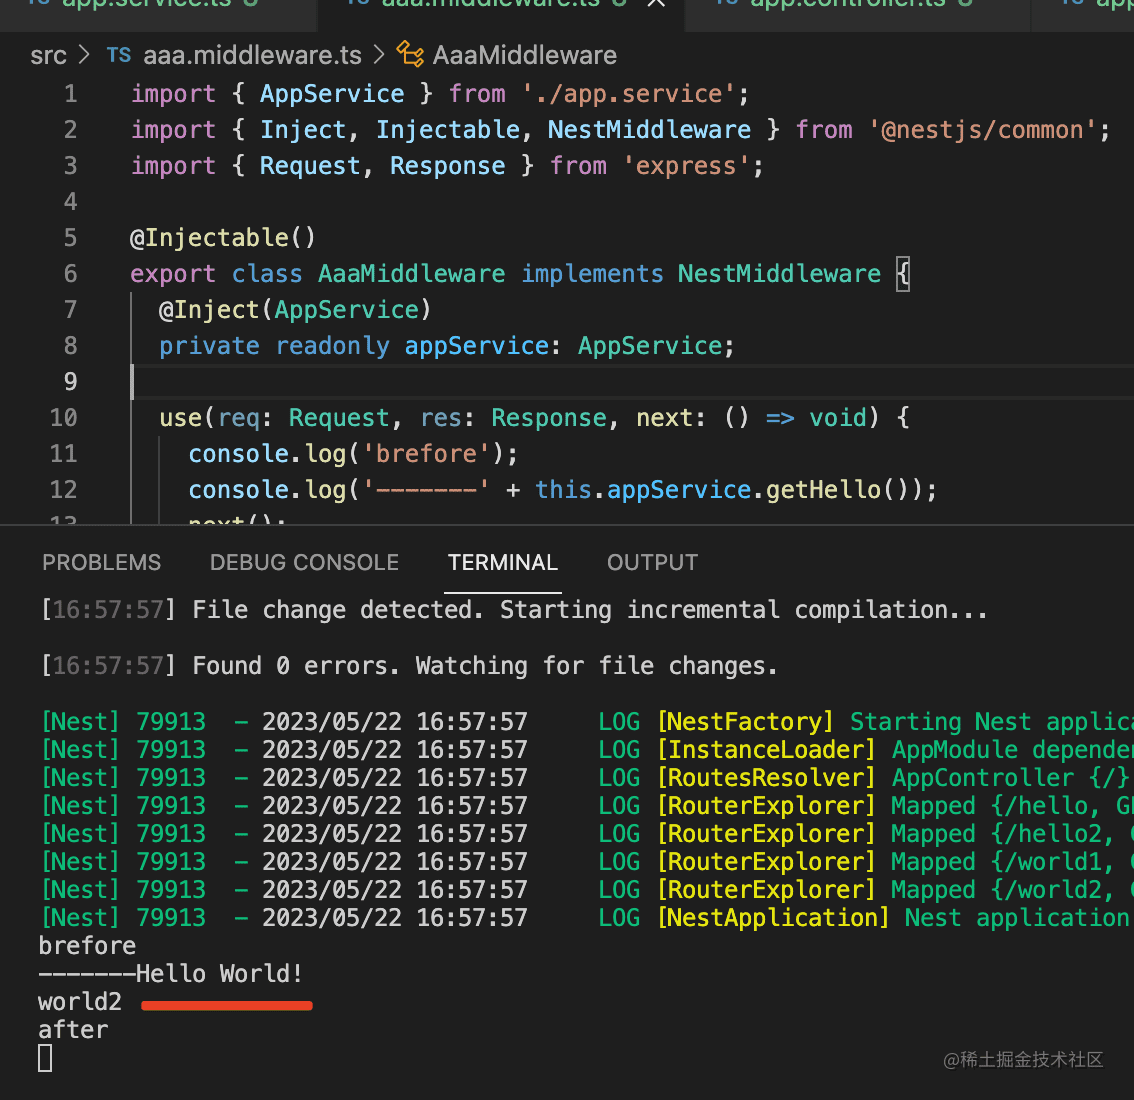Open the PROBLEMS panel tab
The image size is (1134, 1100).
point(101,563)
